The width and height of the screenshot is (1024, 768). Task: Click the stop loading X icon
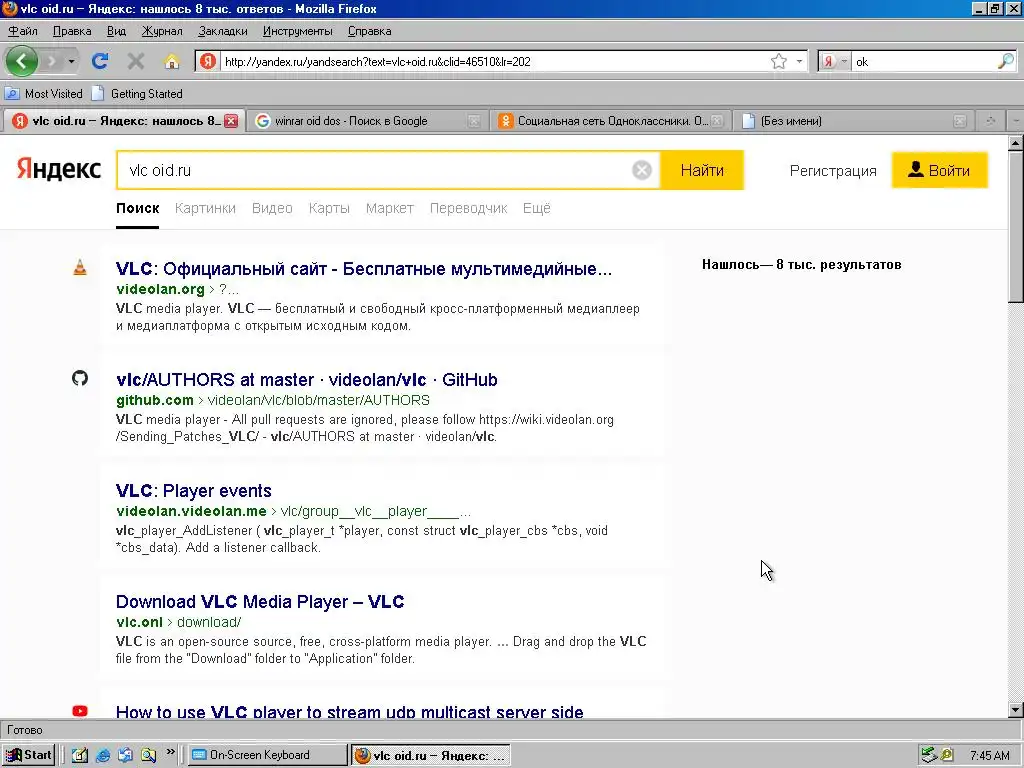[x=136, y=61]
